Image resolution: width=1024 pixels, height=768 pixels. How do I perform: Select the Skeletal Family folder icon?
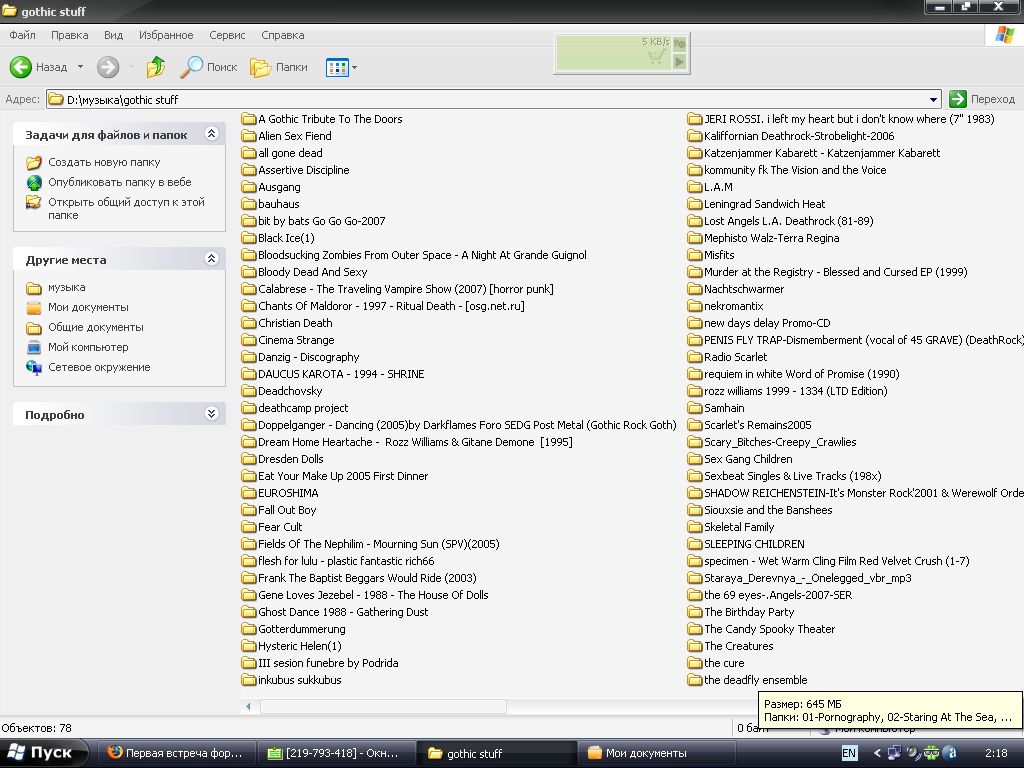[x=694, y=526]
